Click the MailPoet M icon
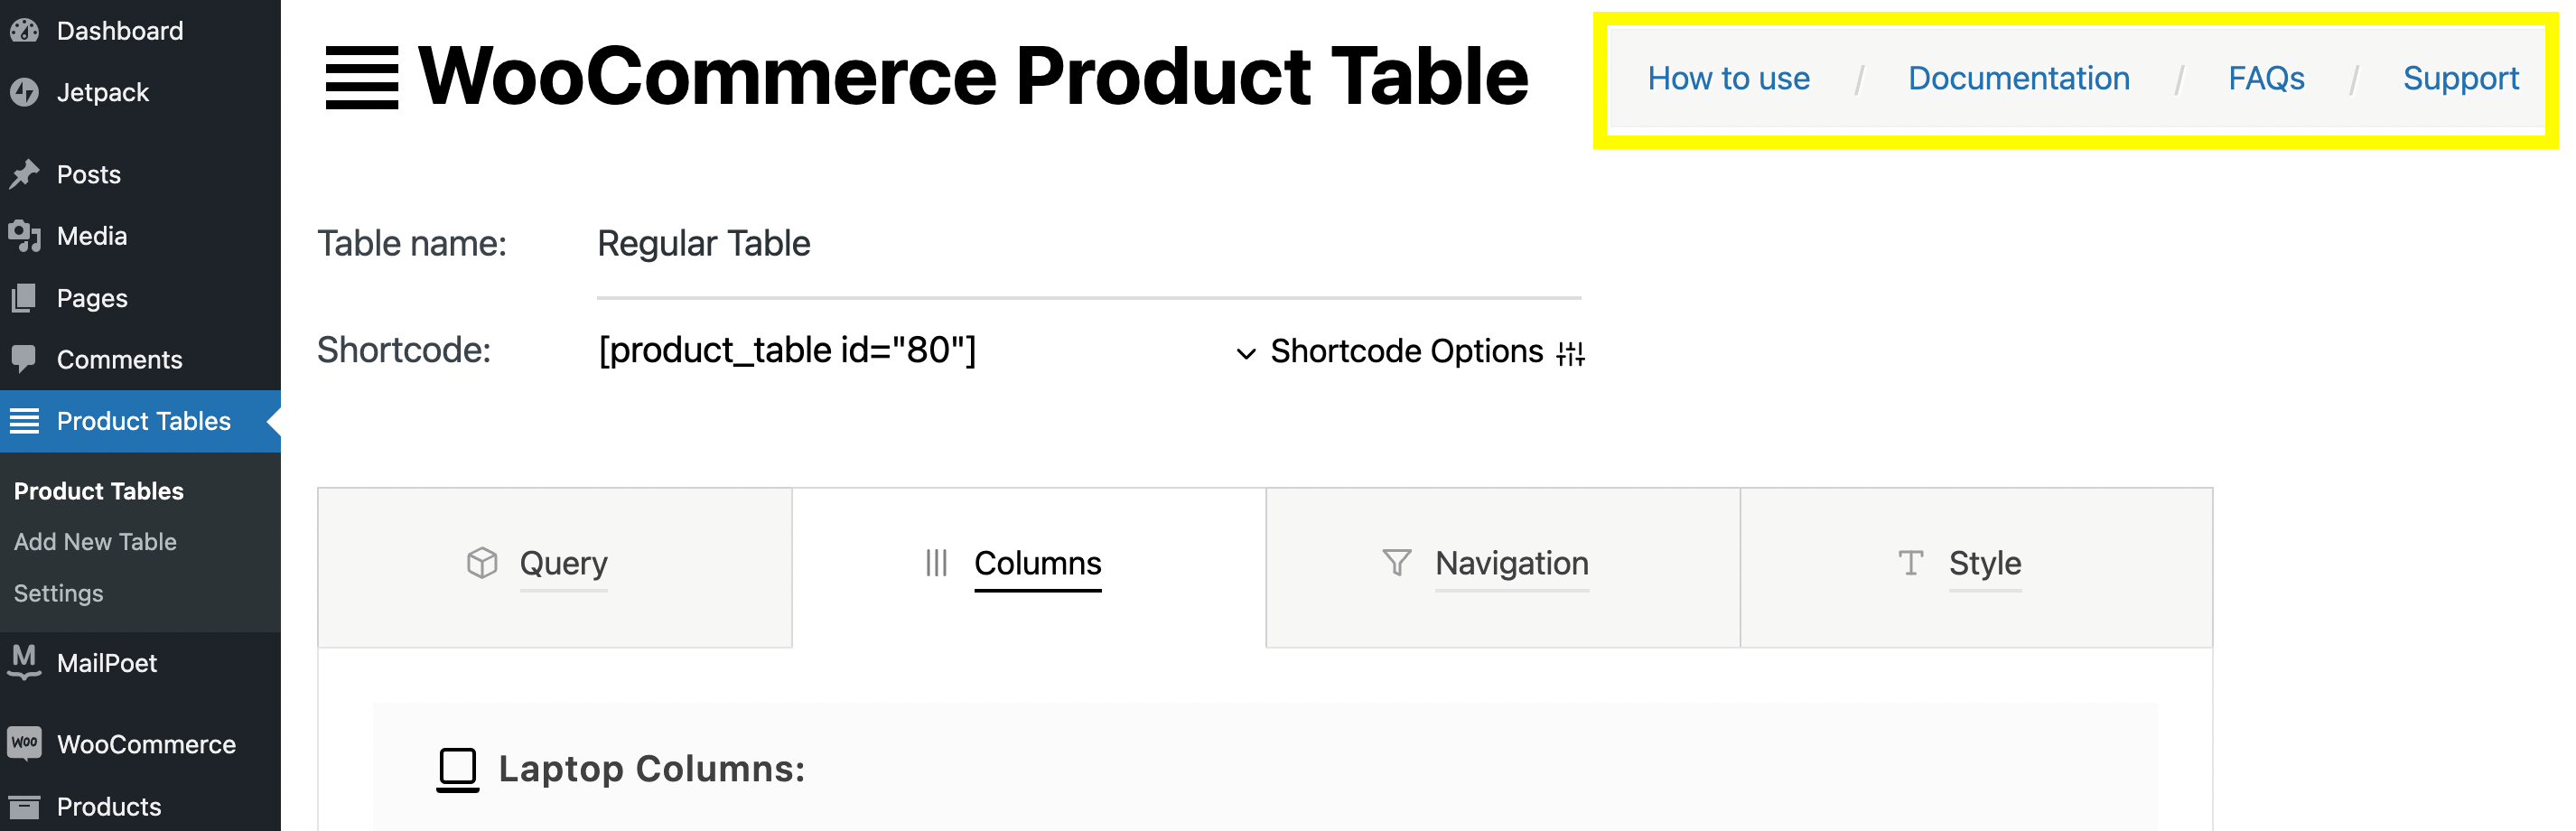This screenshot has height=831, width=2576. [24, 661]
